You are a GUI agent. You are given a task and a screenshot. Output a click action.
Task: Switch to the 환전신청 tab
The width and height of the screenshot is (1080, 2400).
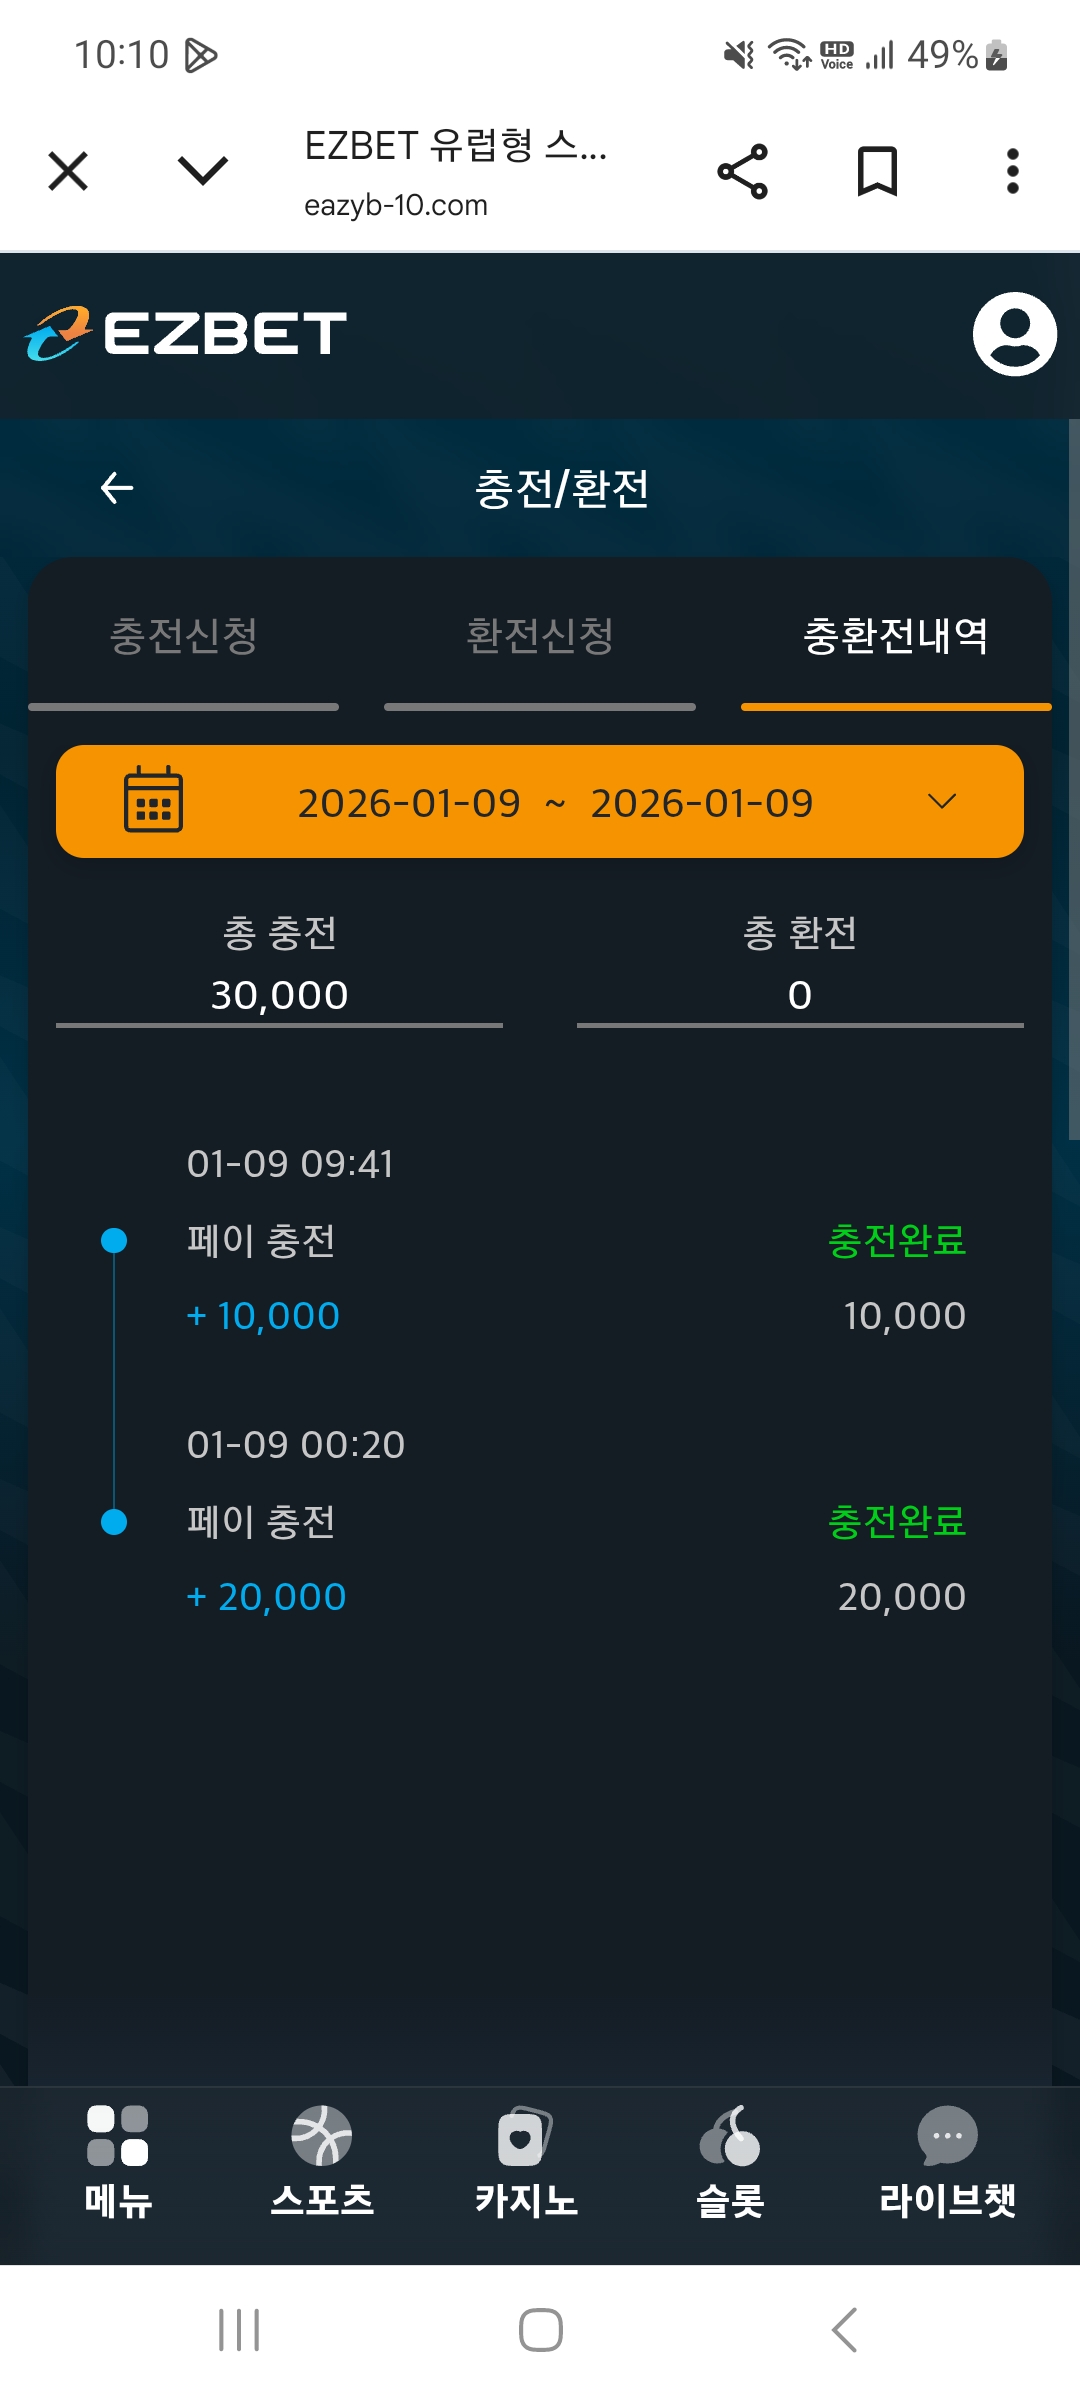pos(540,637)
